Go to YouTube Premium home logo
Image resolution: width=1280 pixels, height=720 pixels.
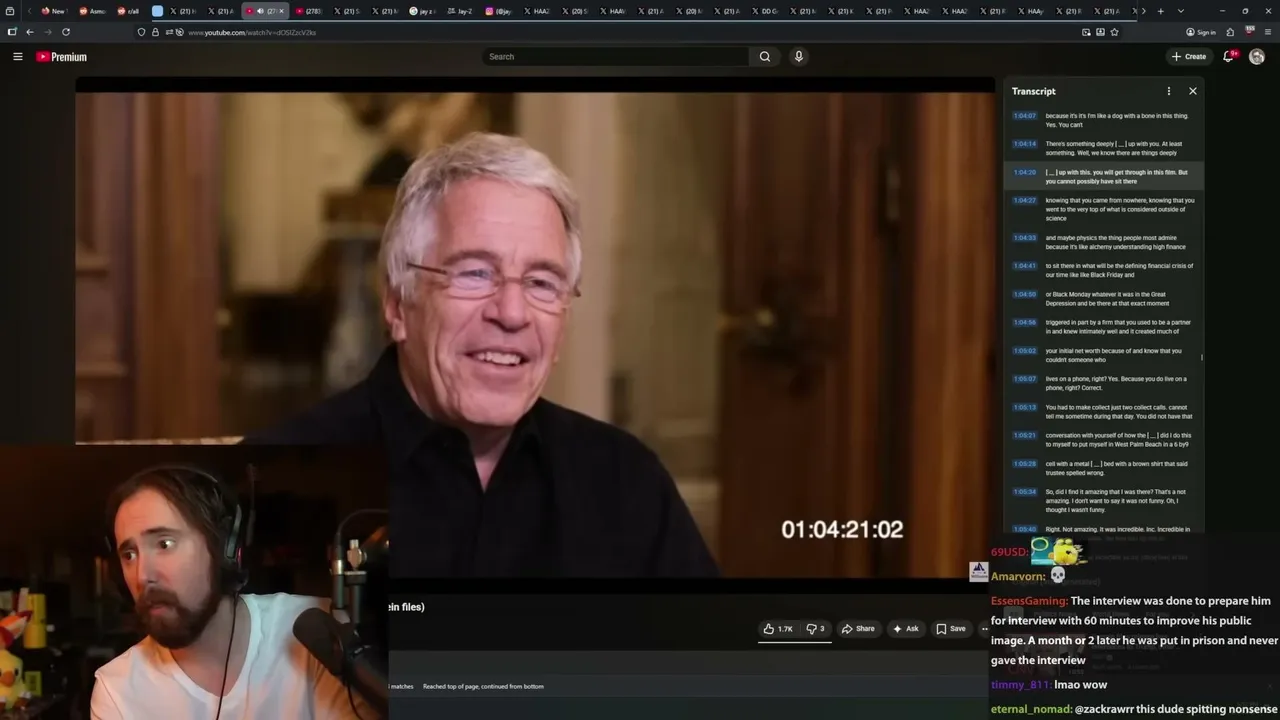(62, 57)
